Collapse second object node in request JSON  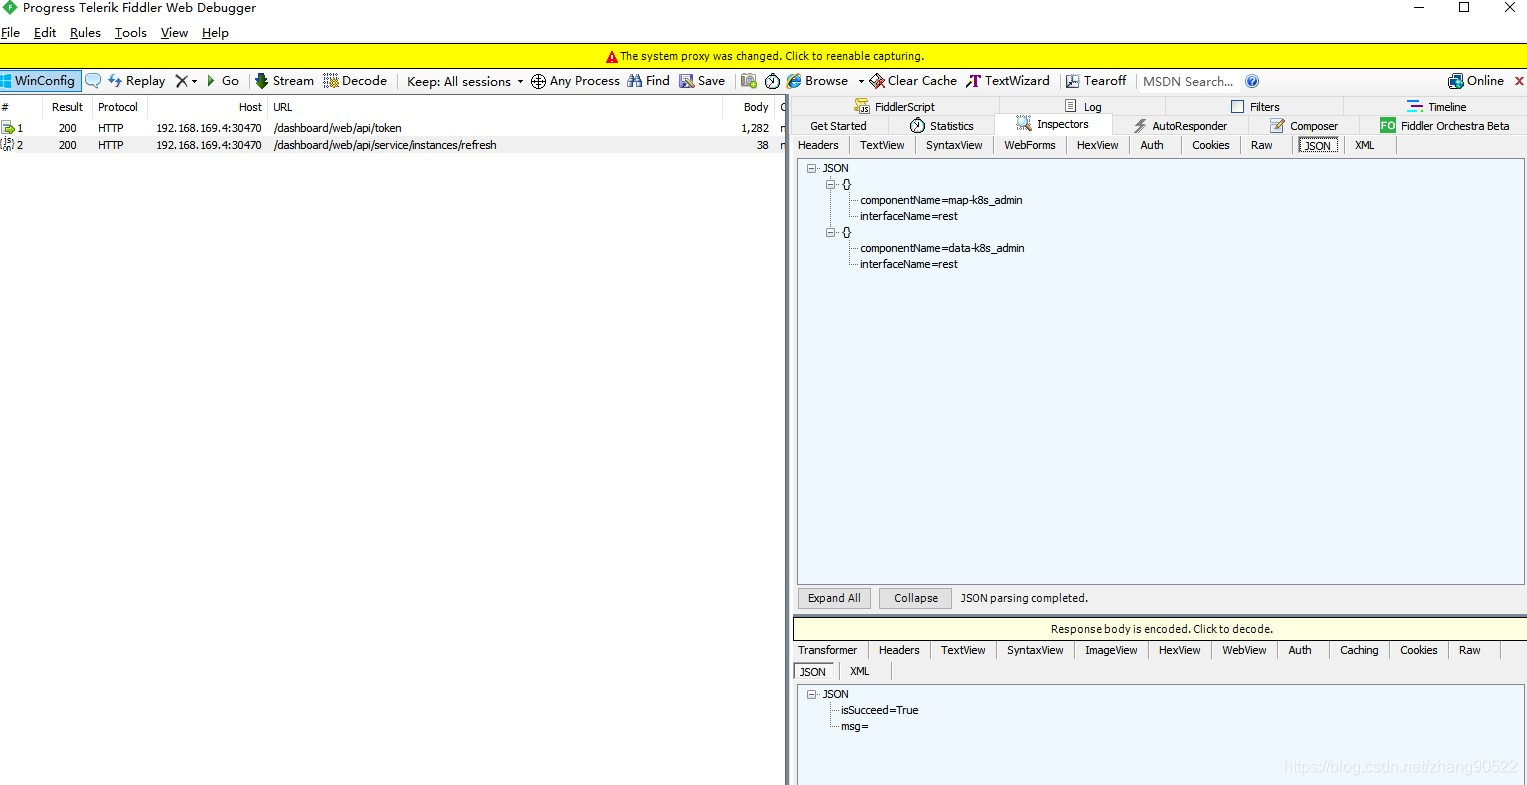click(x=830, y=232)
